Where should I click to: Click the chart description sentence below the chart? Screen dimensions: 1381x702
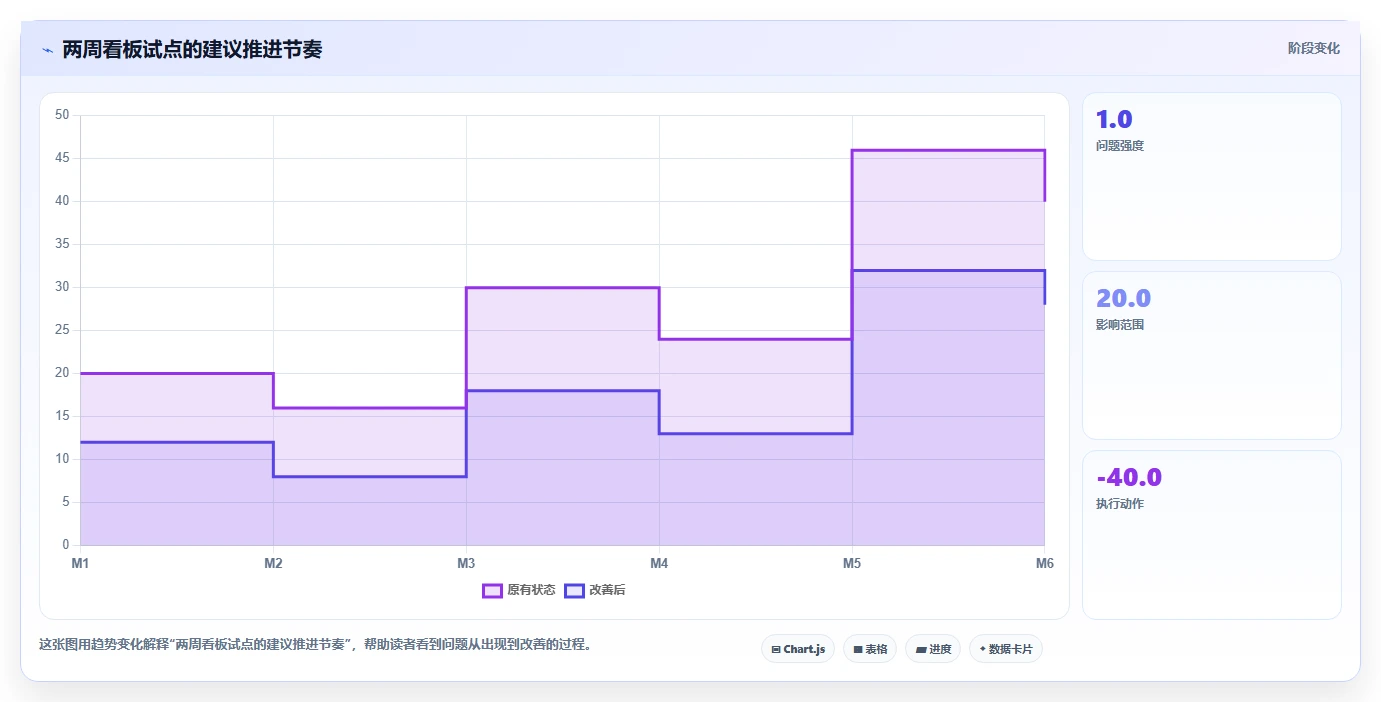pyautogui.click(x=318, y=645)
